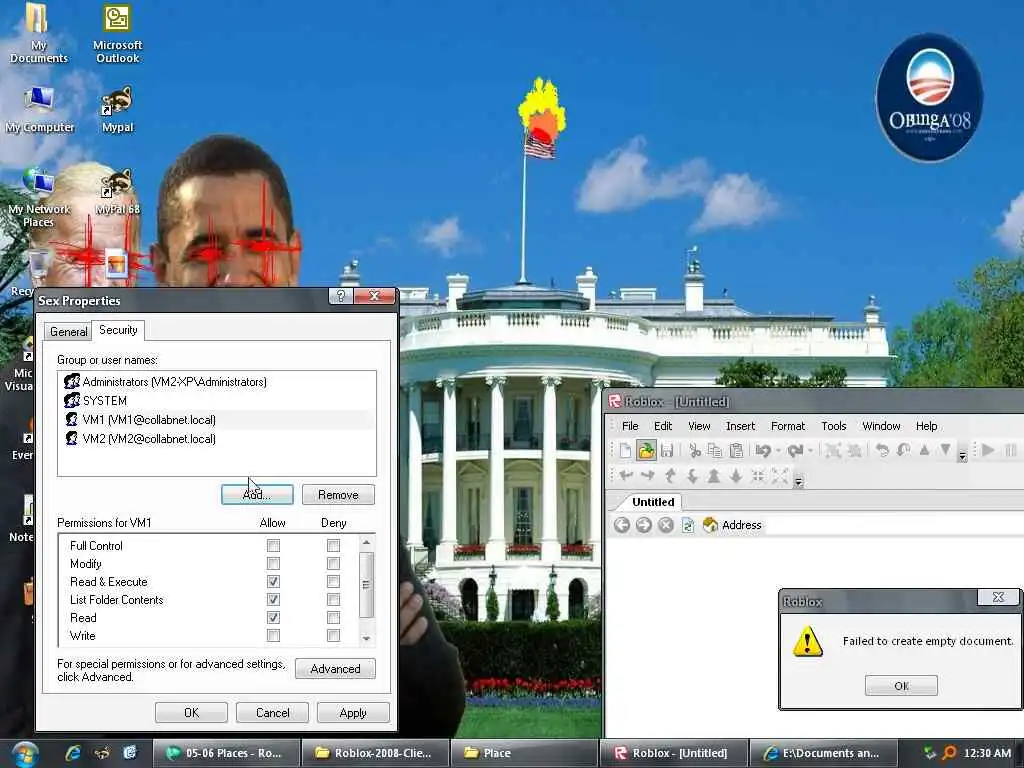1024x768 pixels.
Task: Uncheck Allow for List Folder Contents
Action: pyautogui.click(x=273, y=600)
